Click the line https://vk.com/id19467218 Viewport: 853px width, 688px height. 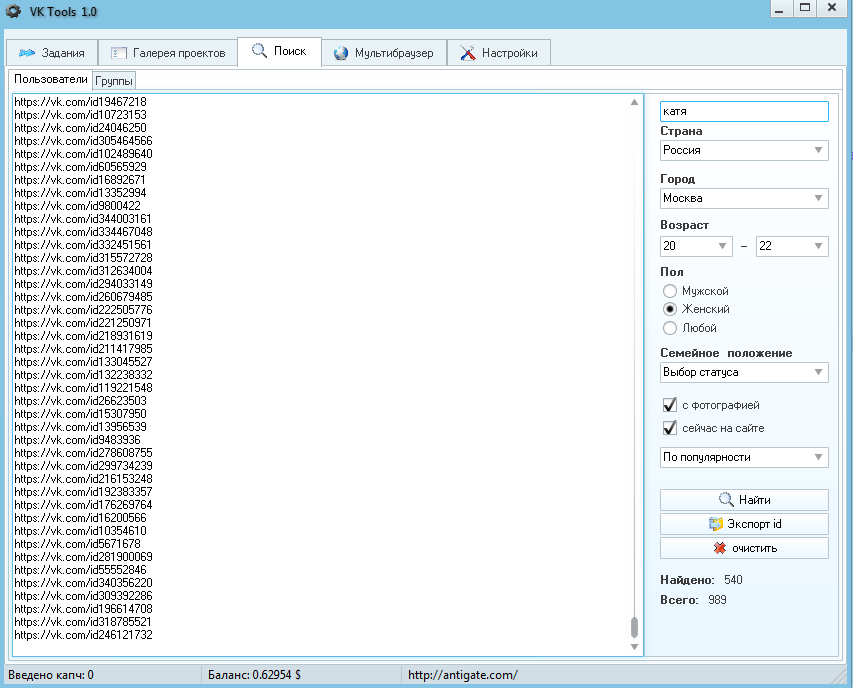coord(81,102)
